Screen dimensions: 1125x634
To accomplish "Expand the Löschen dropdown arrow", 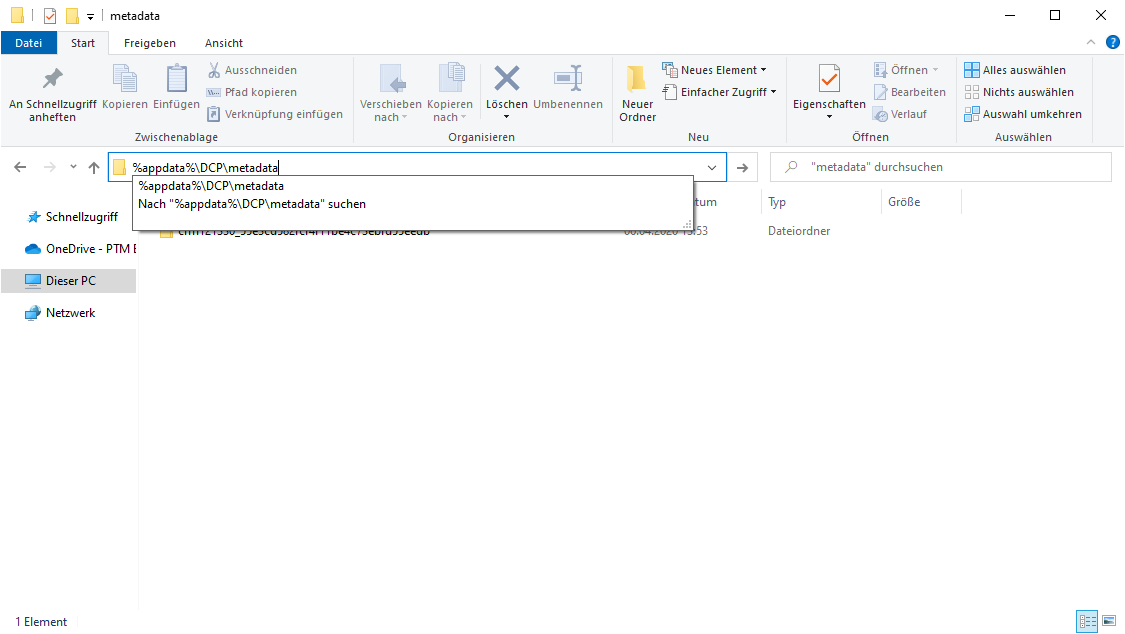I will [507, 117].
